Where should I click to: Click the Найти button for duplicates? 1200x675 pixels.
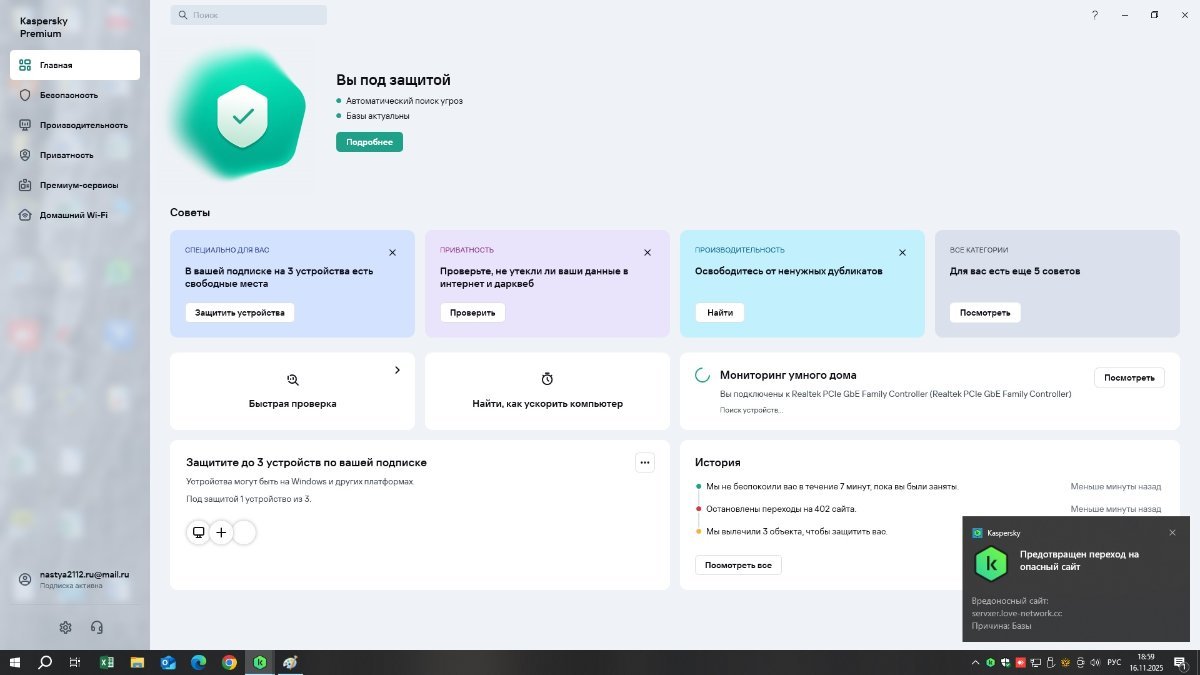(x=720, y=312)
